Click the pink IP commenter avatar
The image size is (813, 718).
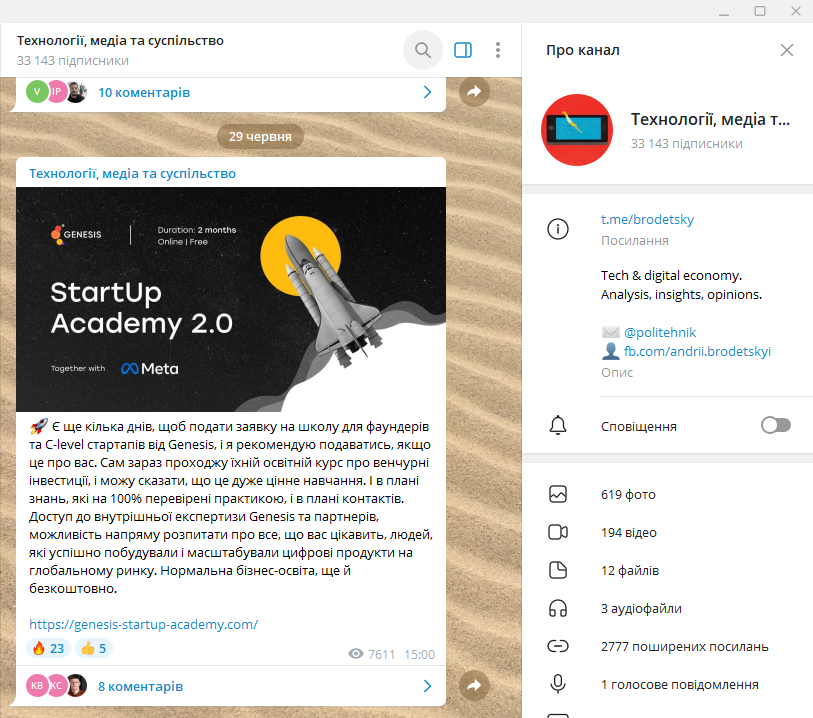(x=56, y=92)
